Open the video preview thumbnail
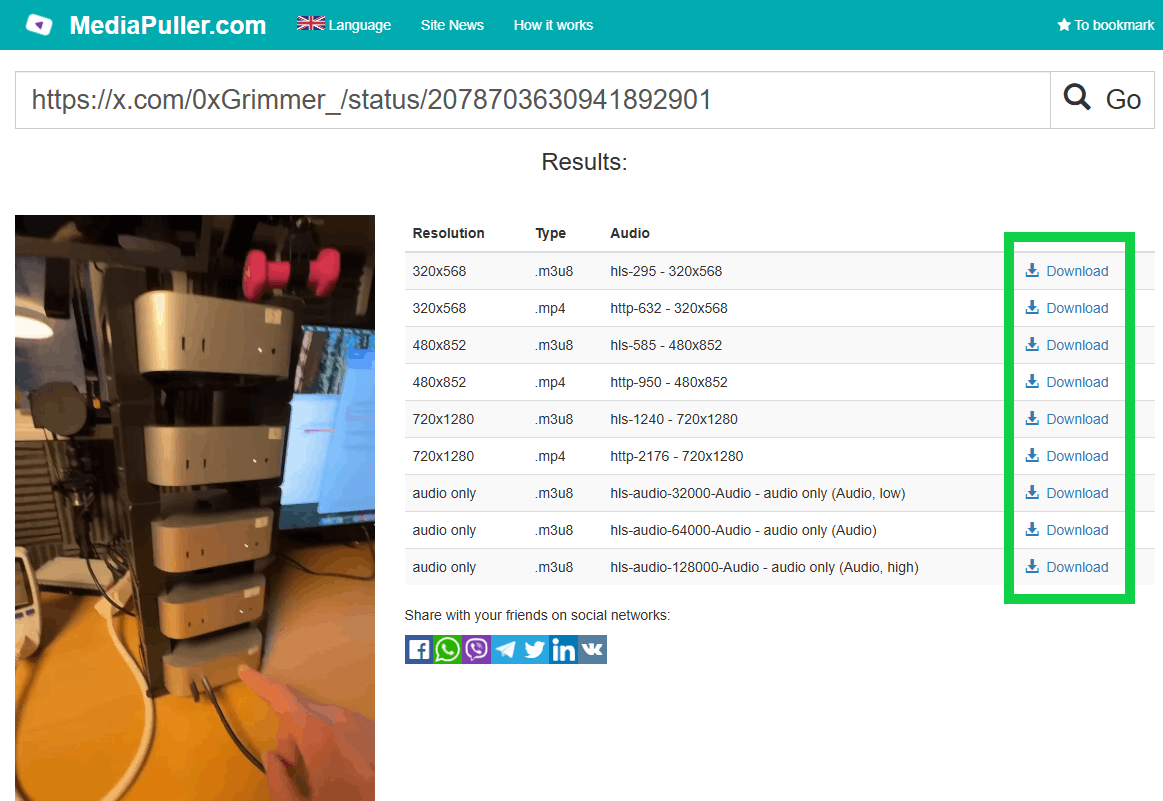Screen dimensions: 1163x801 (x=195, y=508)
